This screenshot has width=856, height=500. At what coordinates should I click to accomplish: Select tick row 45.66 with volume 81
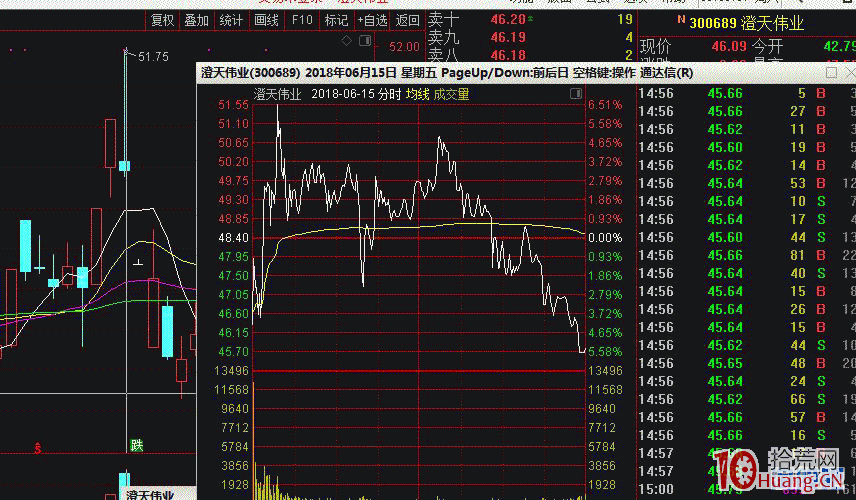pos(746,255)
